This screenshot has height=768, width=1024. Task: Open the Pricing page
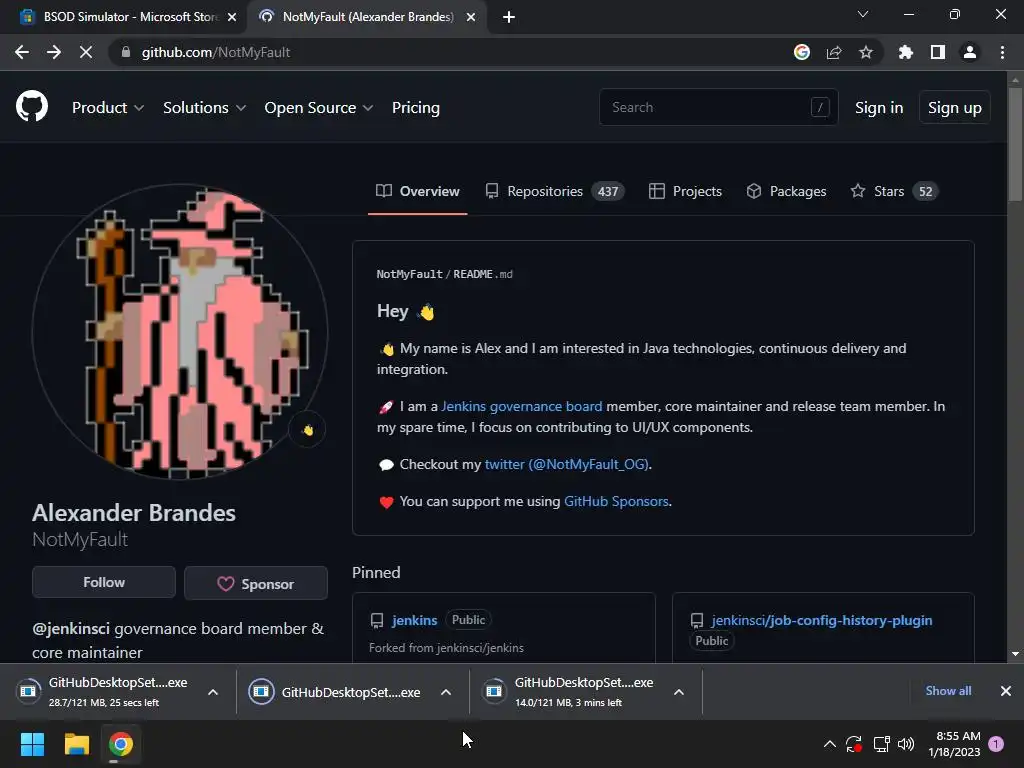(x=416, y=108)
